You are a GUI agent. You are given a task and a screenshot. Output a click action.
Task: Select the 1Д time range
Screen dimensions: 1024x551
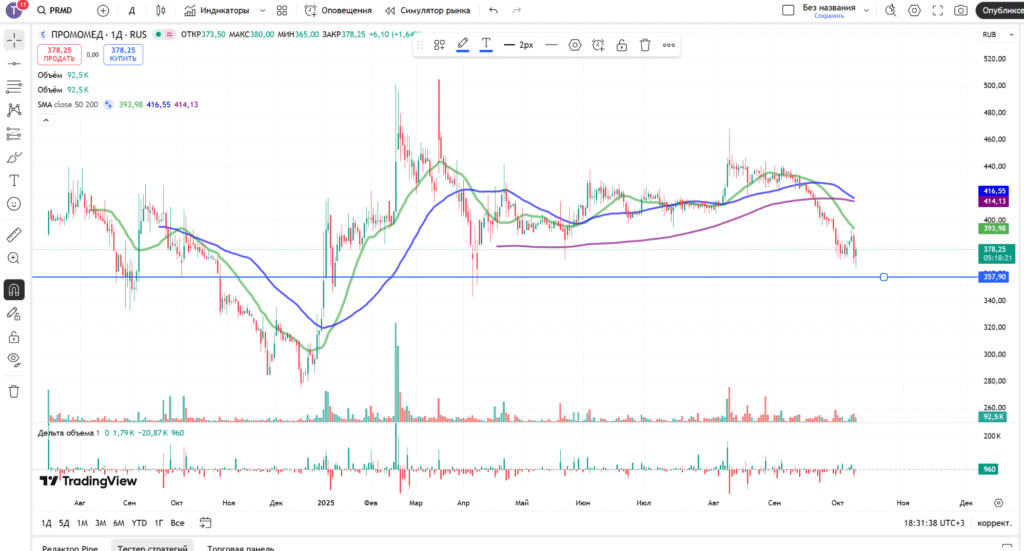point(46,523)
